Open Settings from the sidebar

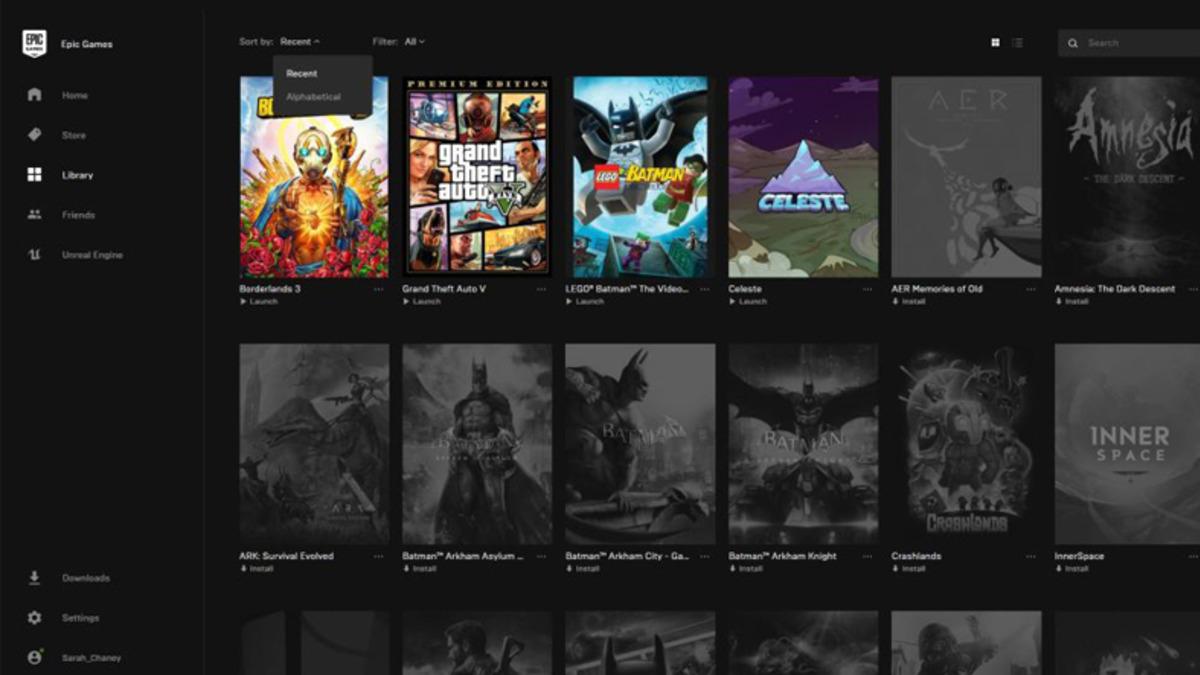pos(33,617)
